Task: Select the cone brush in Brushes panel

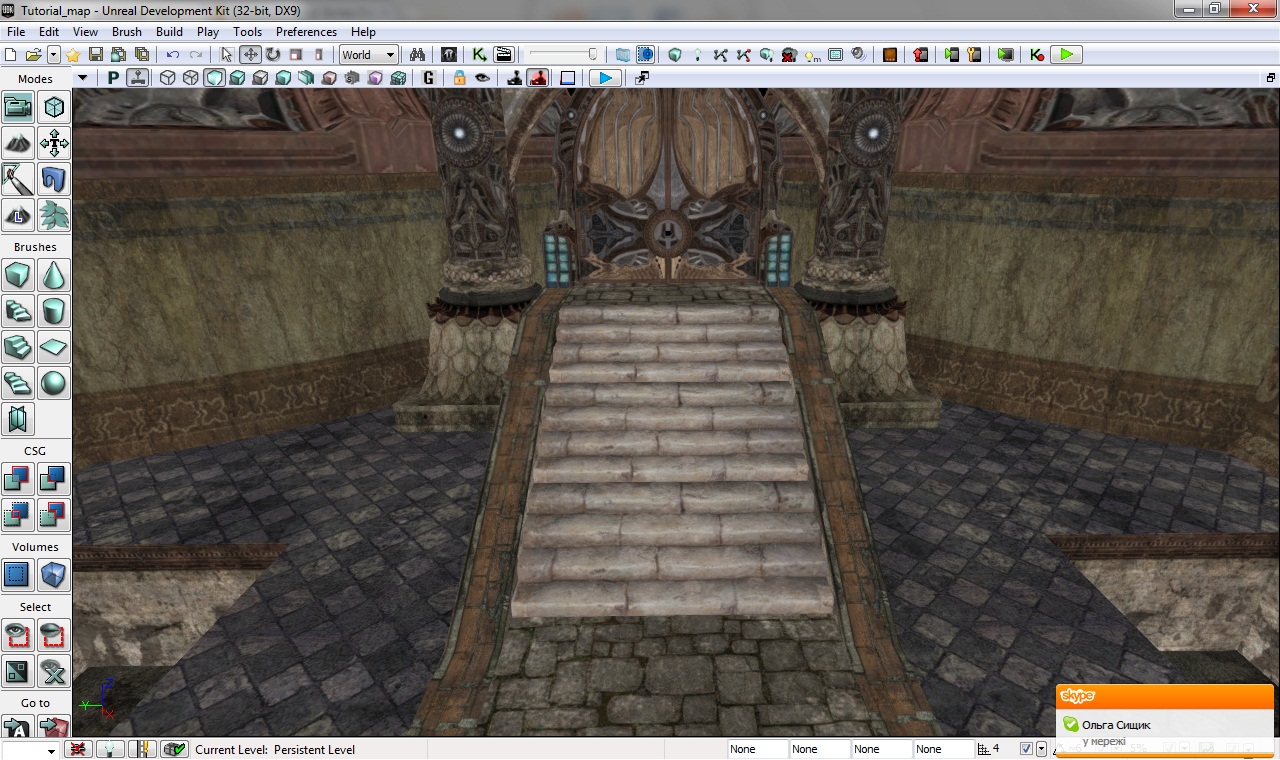Action: [x=54, y=275]
